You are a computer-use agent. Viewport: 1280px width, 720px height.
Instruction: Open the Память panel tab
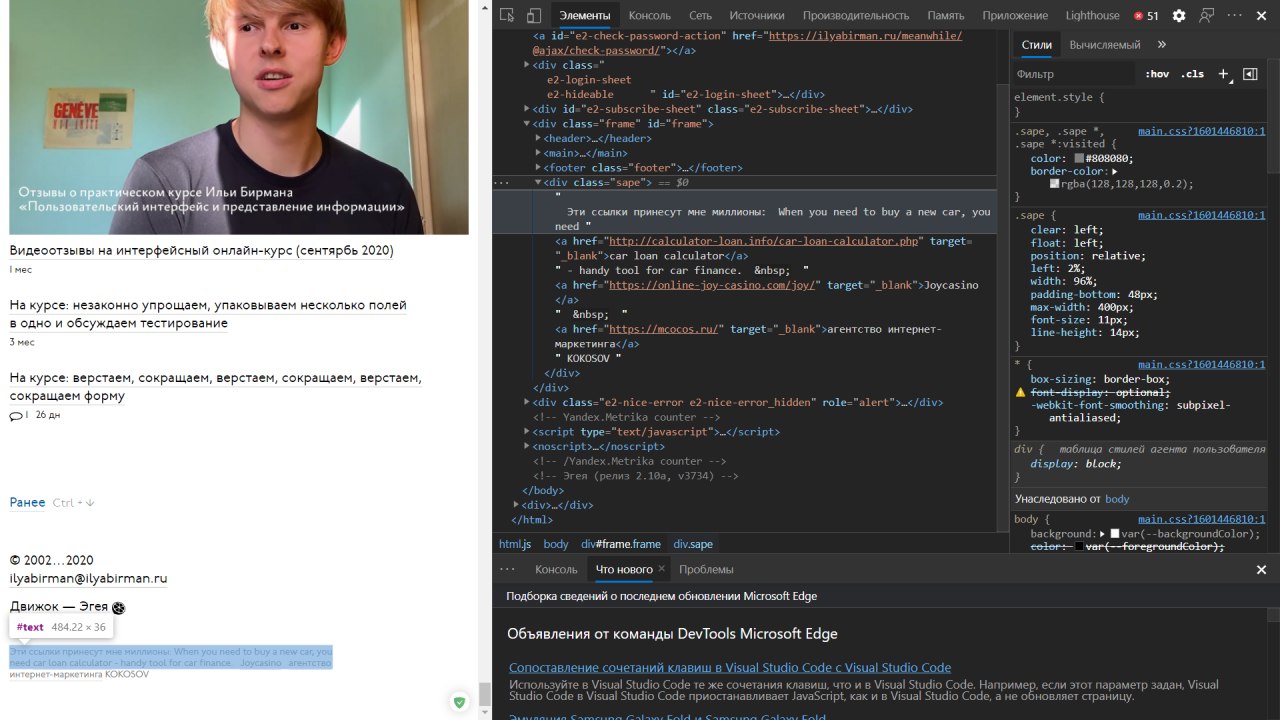945,15
